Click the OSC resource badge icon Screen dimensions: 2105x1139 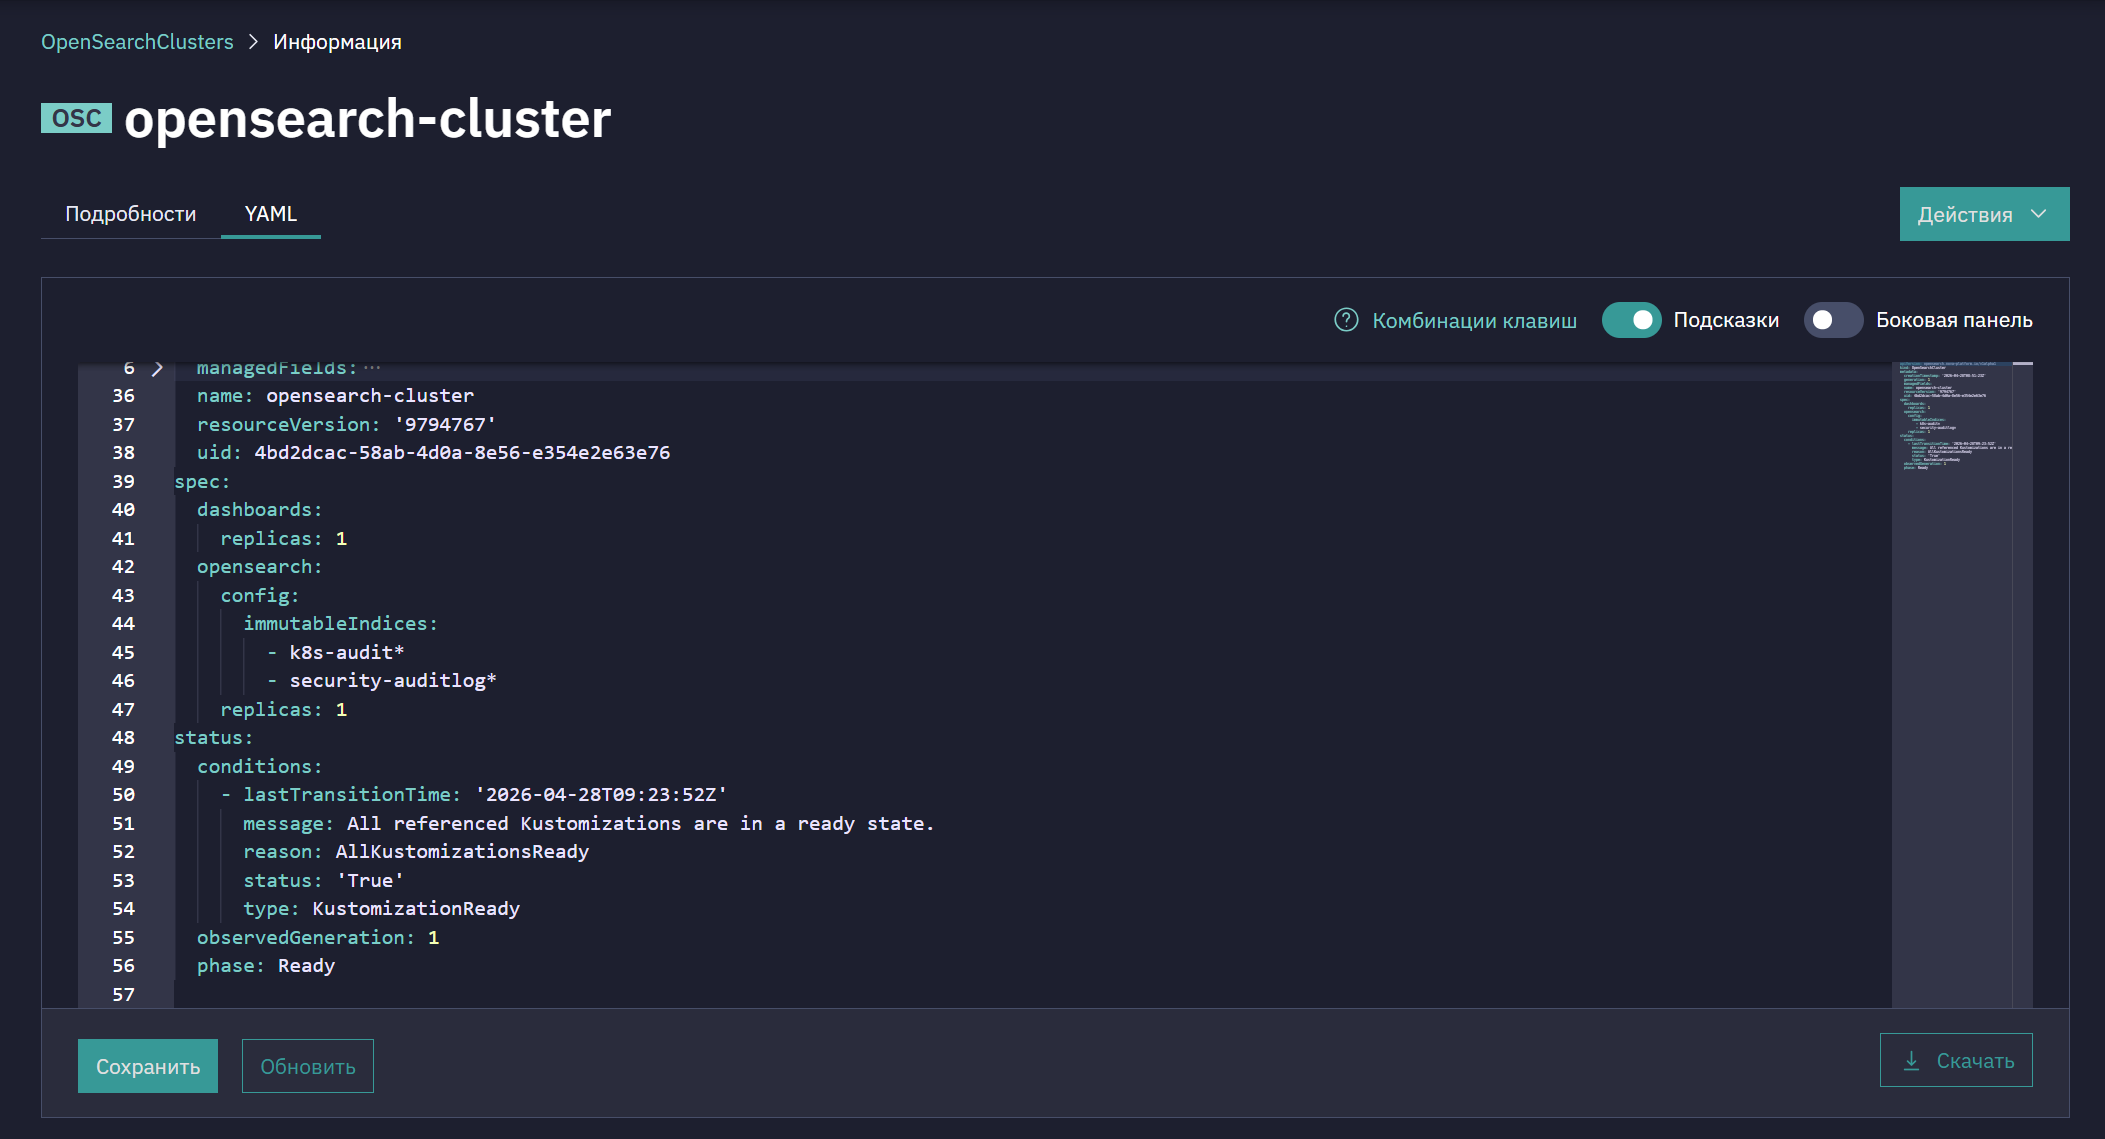[76, 118]
